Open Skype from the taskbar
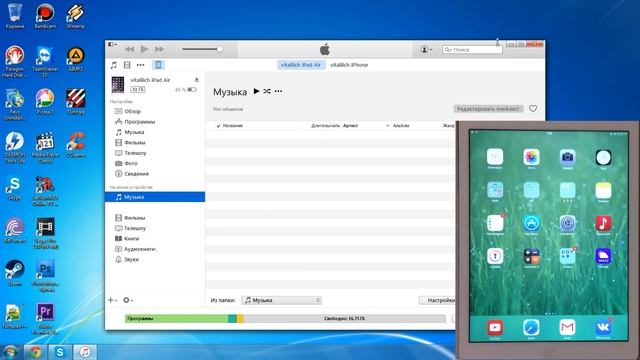The width and height of the screenshot is (640, 360). pos(60,352)
